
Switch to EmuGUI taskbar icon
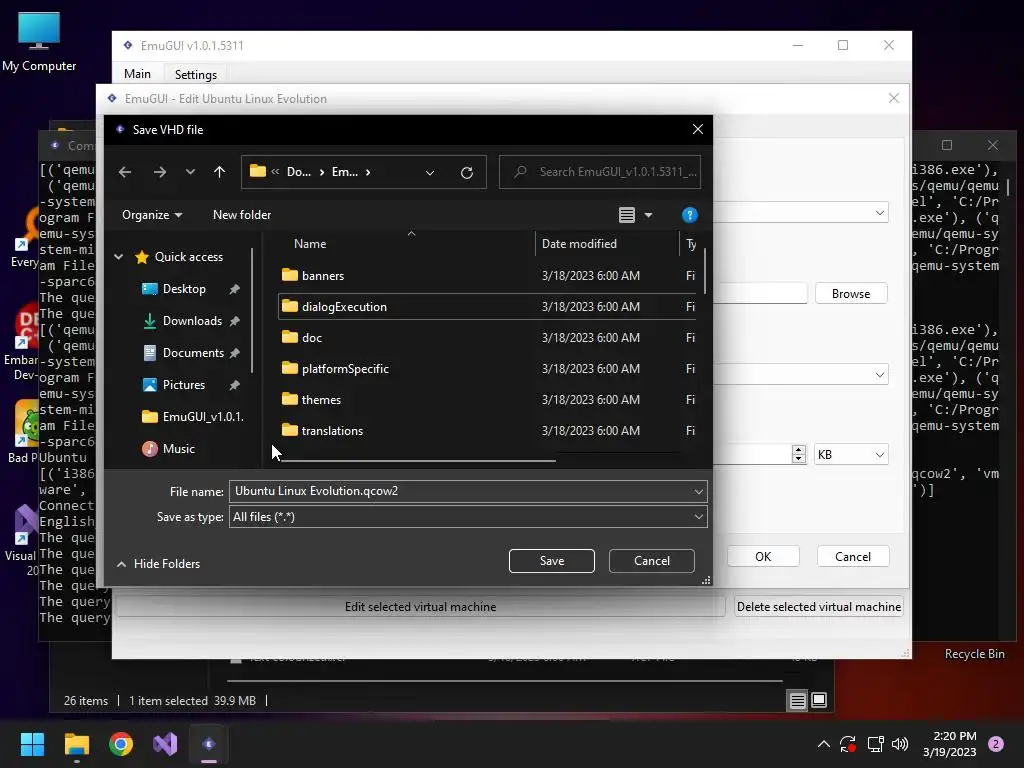[209, 744]
